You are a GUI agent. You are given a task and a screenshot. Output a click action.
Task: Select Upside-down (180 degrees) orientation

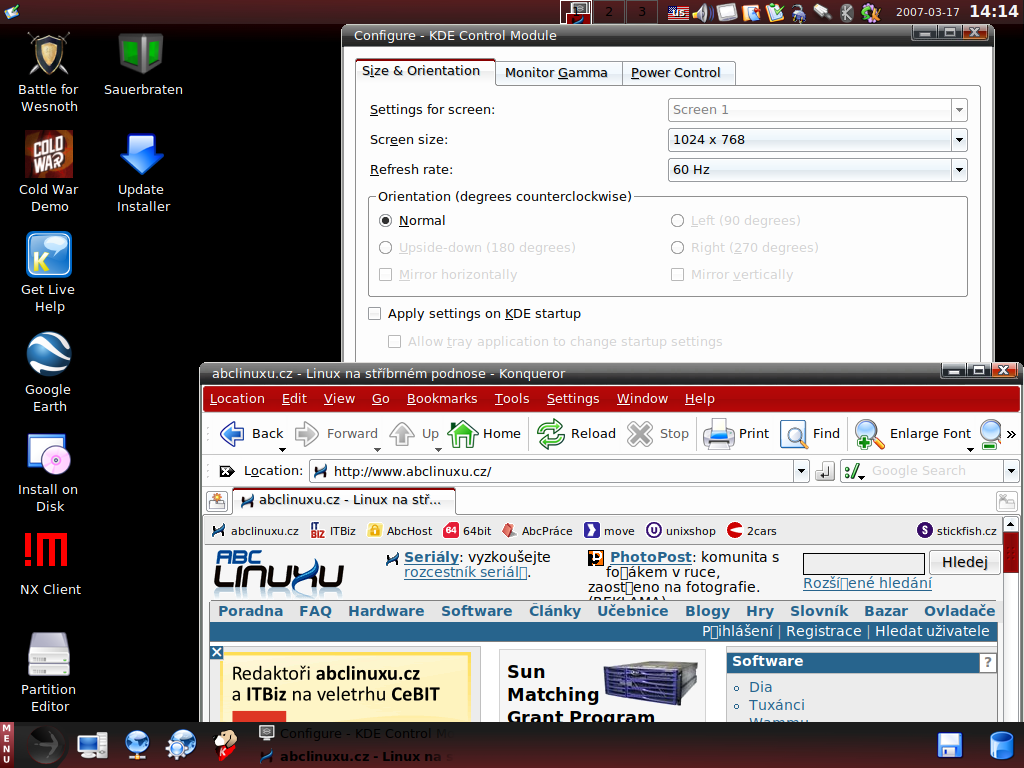[x=385, y=248]
